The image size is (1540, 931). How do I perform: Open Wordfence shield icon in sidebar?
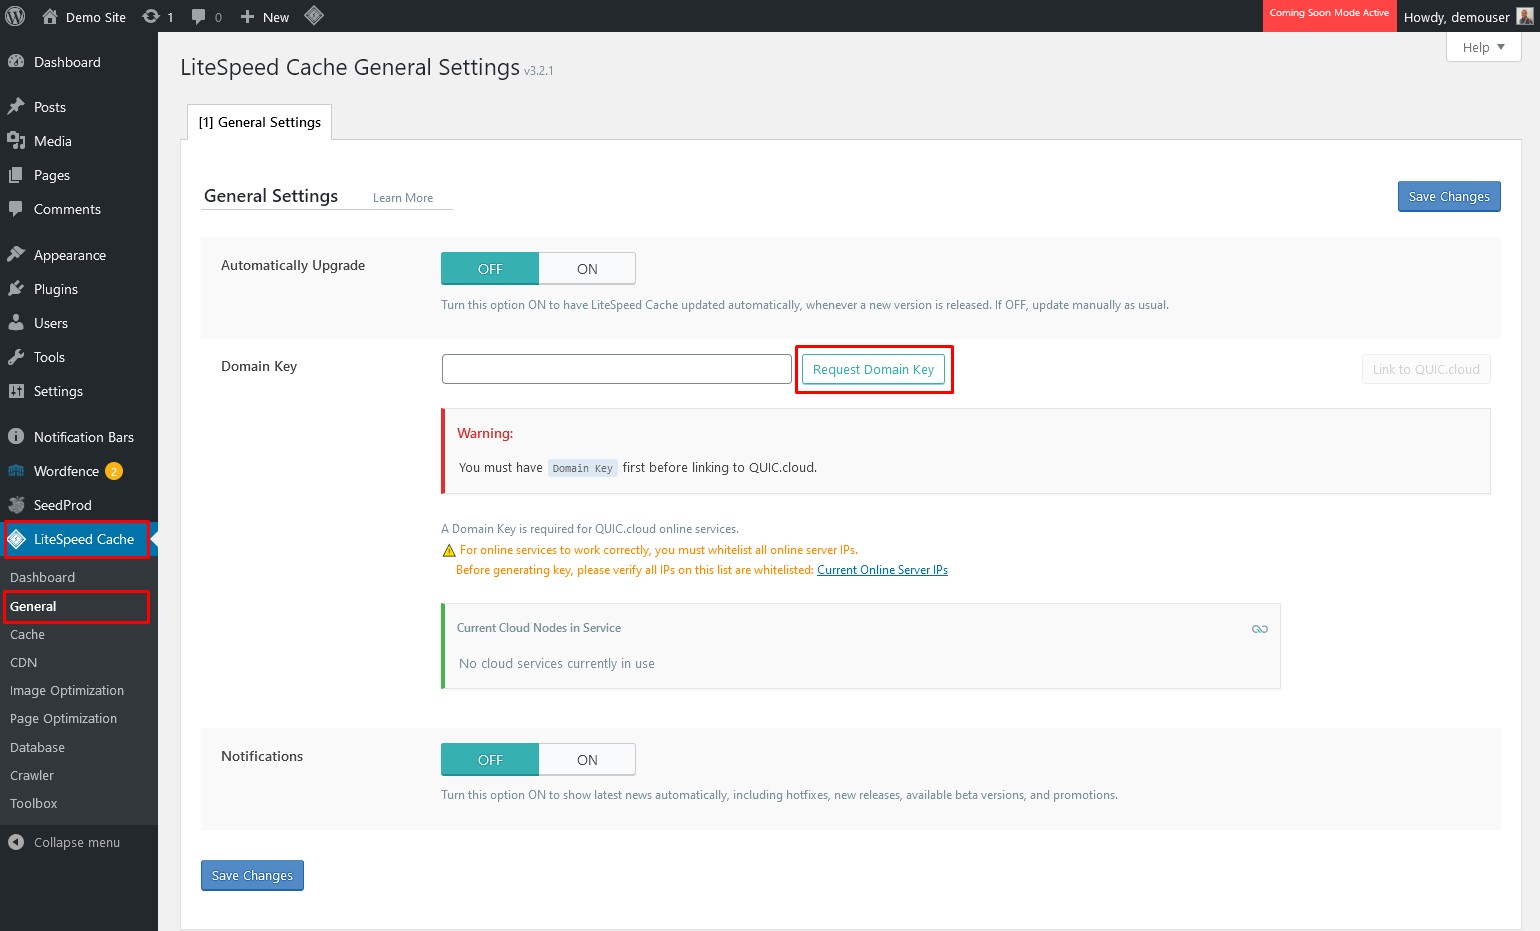coord(16,471)
